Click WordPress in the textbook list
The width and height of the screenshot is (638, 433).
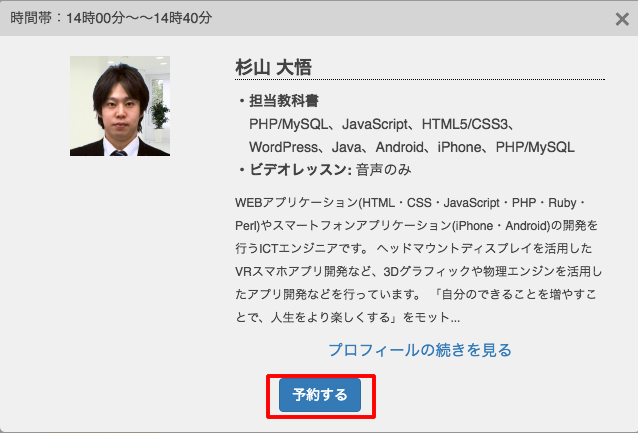point(283,147)
